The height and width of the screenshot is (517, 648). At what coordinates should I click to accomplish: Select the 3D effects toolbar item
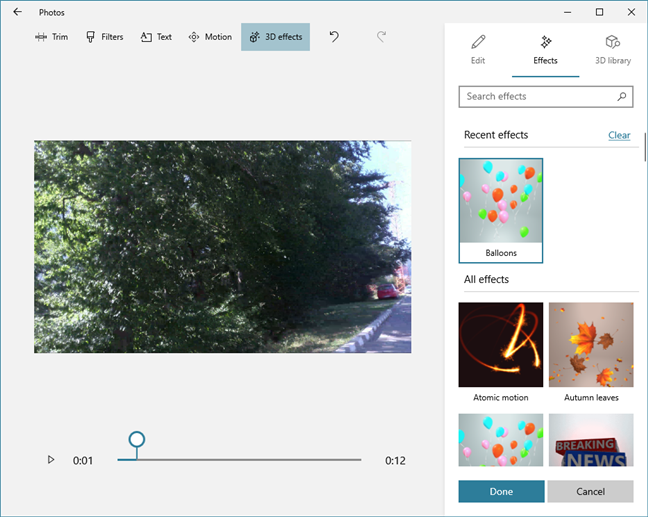click(x=276, y=37)
